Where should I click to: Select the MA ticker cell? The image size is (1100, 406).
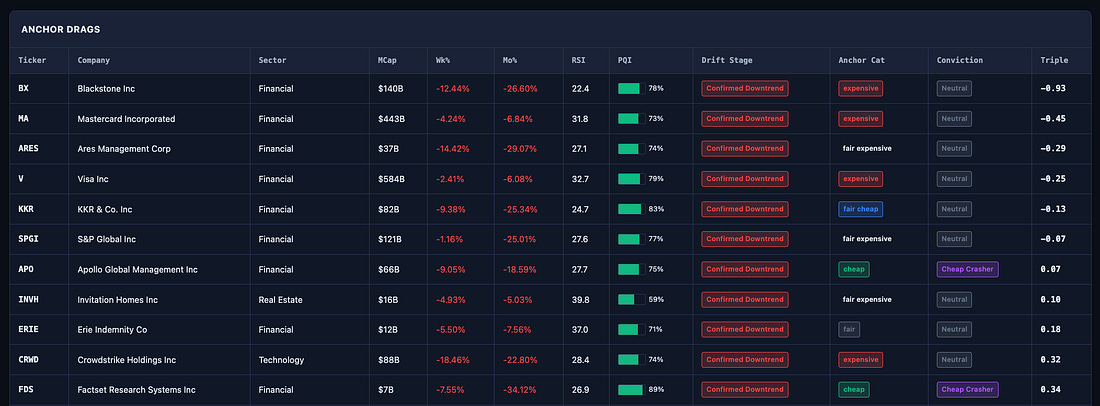tap(23, 119)
